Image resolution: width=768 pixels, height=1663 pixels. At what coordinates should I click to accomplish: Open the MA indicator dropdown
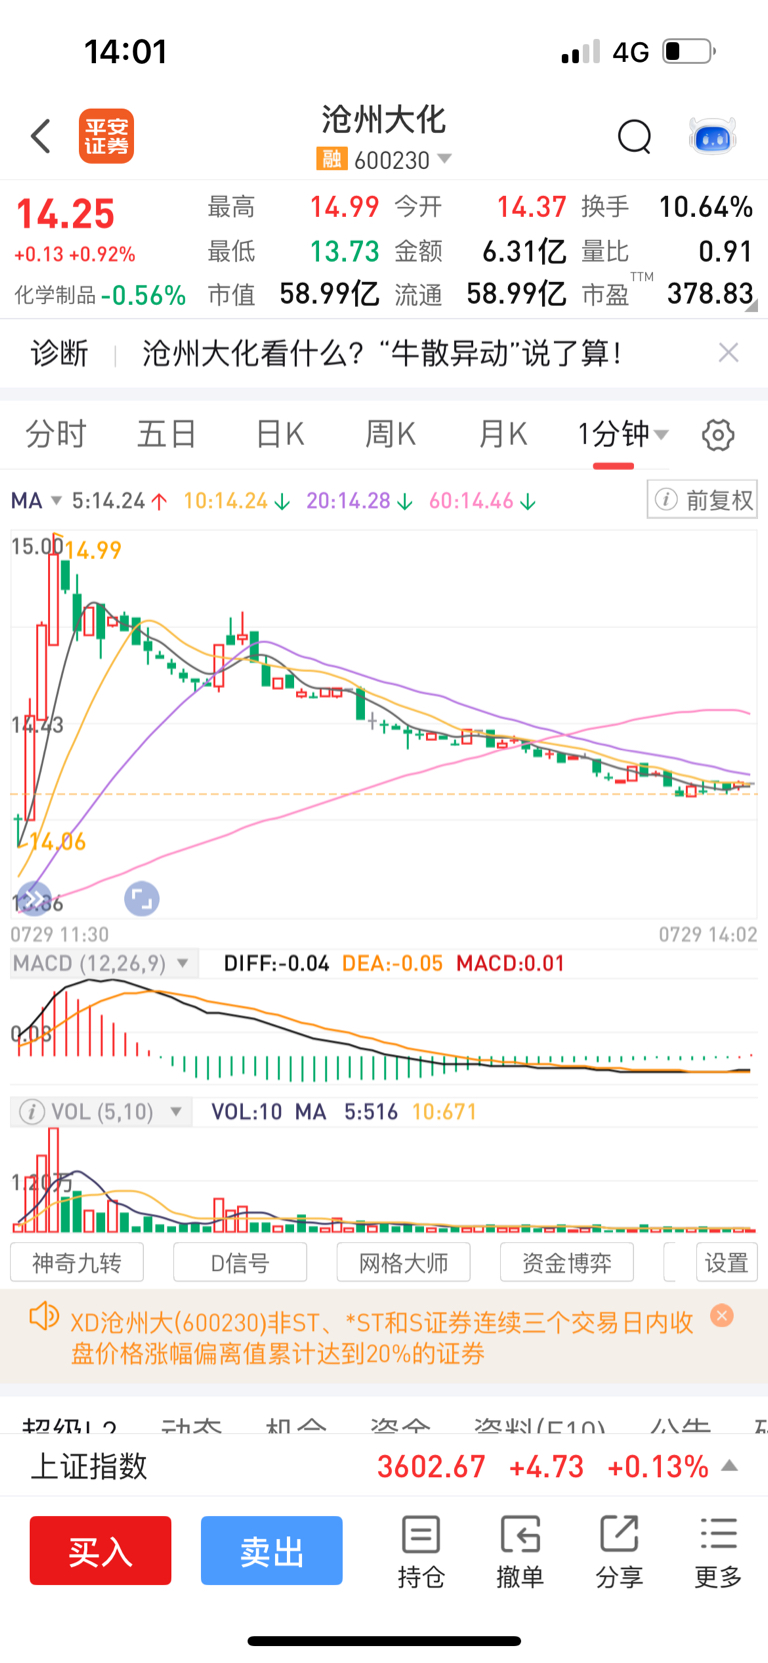(x=56, y=500)
